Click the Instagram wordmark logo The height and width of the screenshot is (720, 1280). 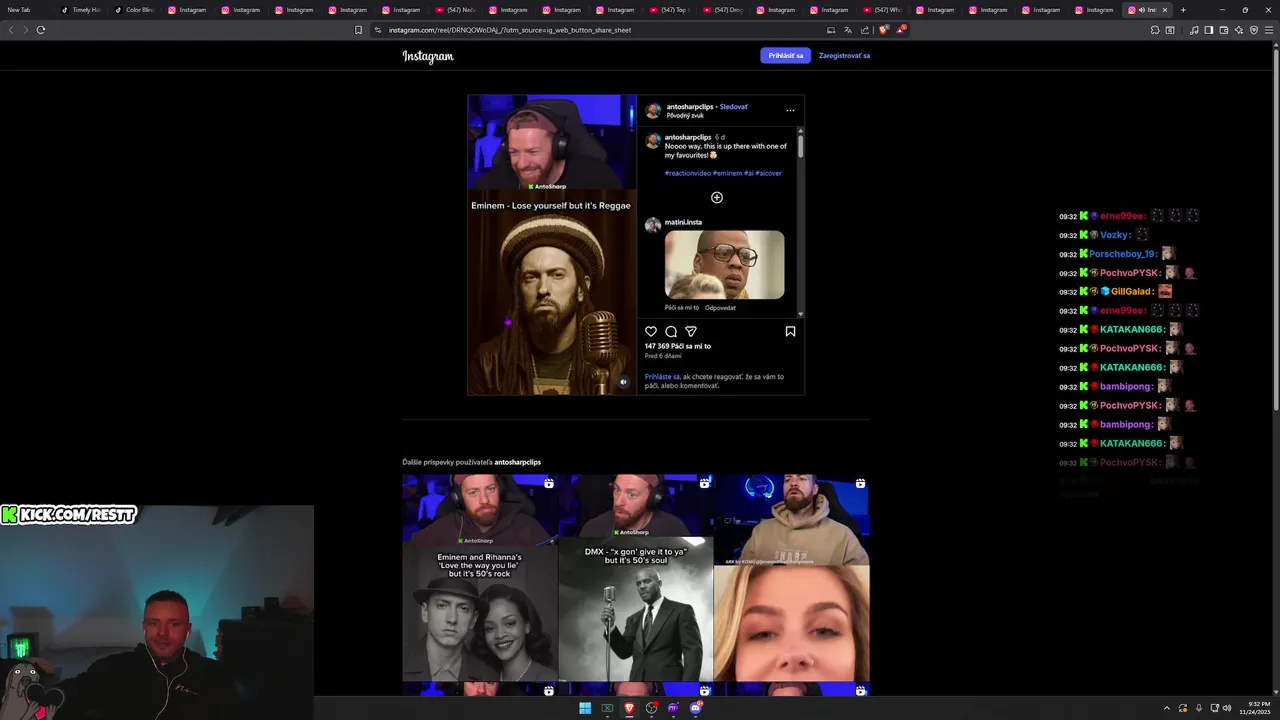(x=428, y=56)
